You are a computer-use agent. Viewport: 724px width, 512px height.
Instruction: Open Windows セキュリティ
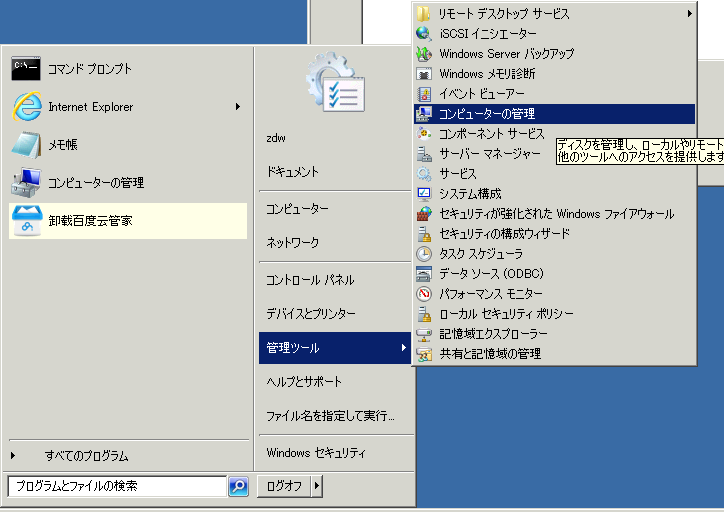[316, 453]
